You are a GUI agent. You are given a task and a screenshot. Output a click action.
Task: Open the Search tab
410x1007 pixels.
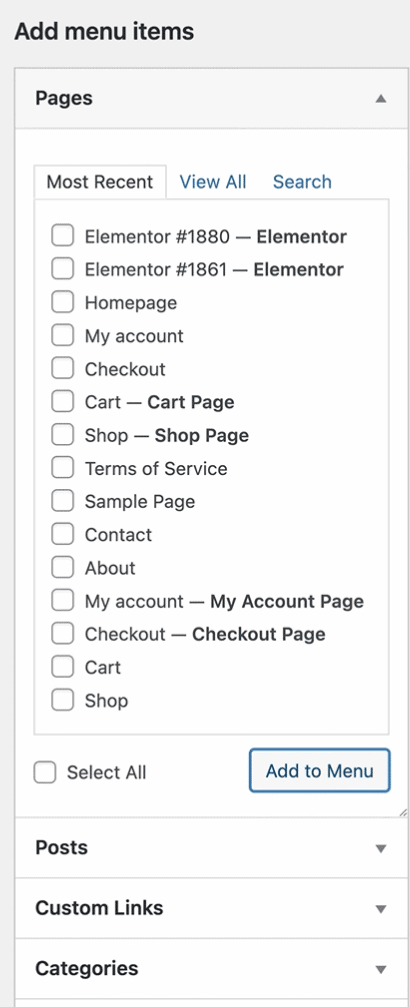tap(302, 182)
